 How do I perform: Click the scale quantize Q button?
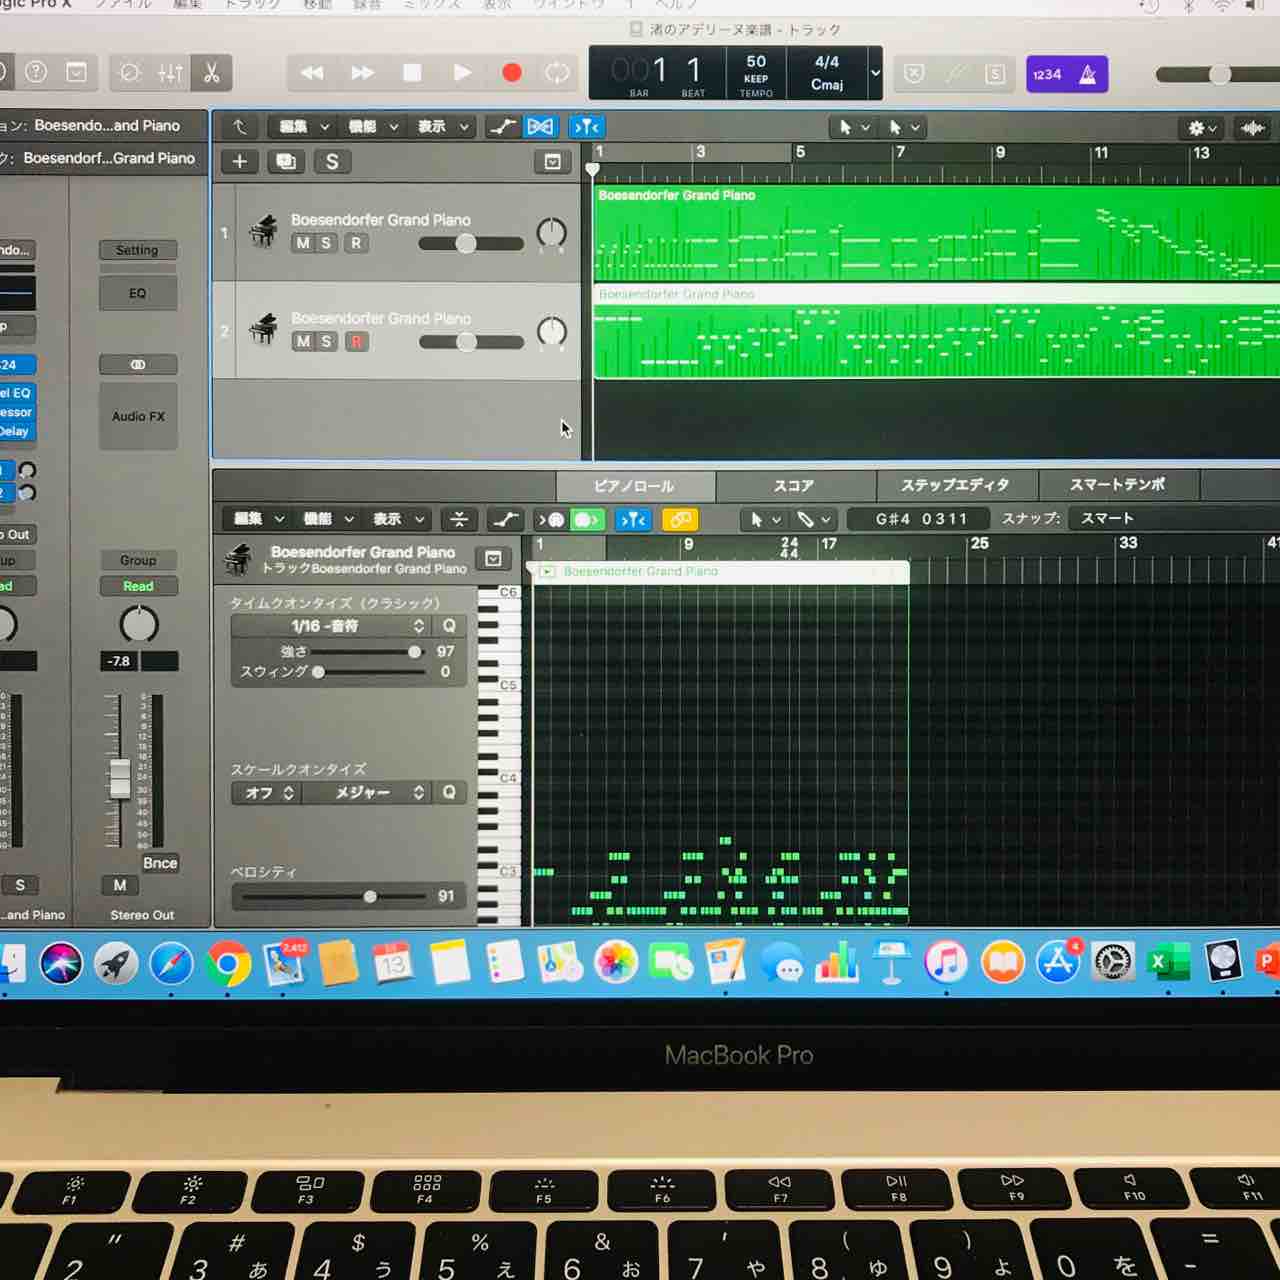click(x=449, y=792)
